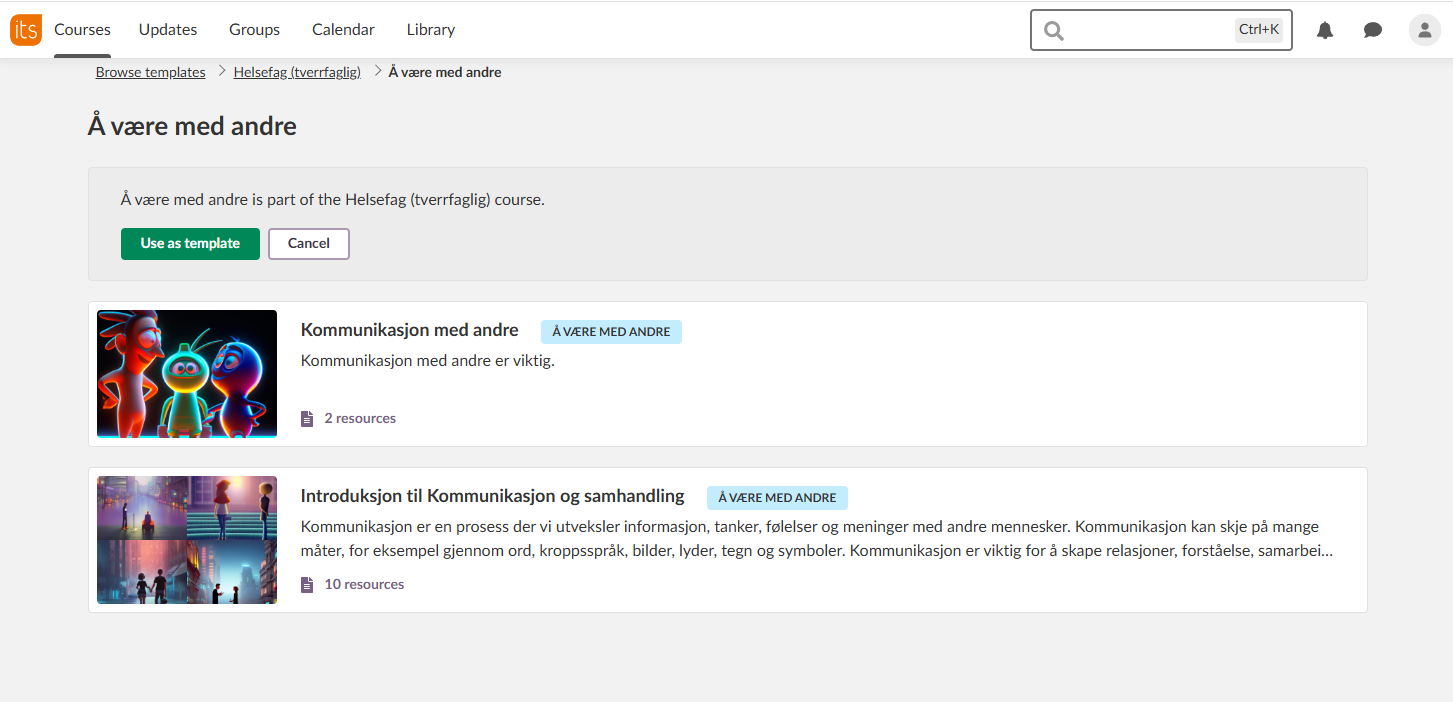Viewport: 1453px width, 702px height.
Task: Go to Groups in top navigation
Action: click(x=254, y=30)
